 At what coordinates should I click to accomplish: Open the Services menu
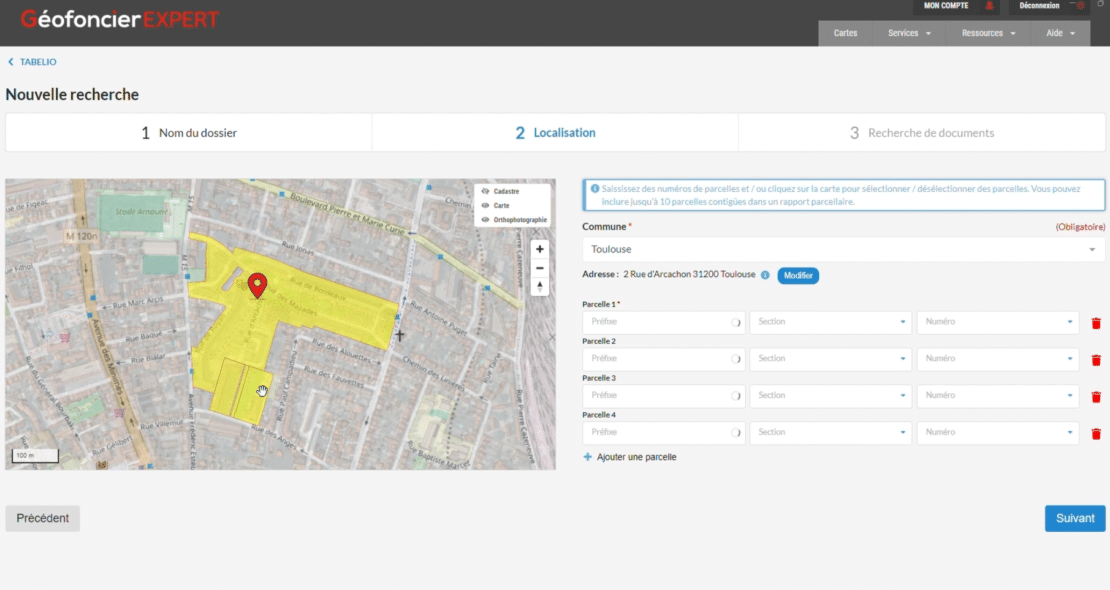point(909,33)
